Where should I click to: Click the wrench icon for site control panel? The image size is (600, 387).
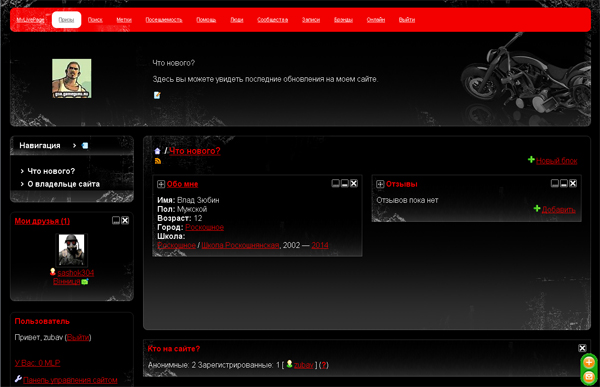click(18, 379)
